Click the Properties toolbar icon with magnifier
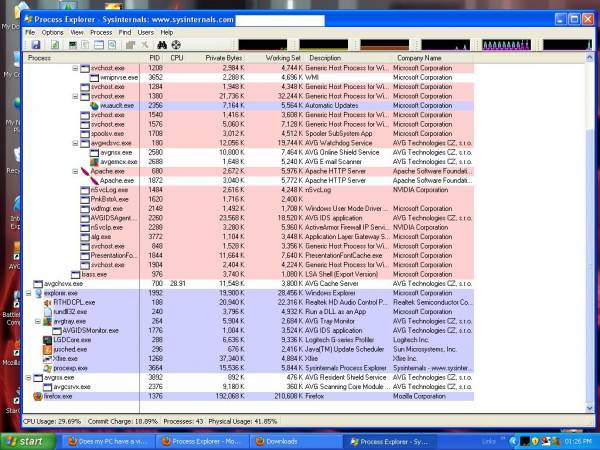The width and height of the screenshot is (600, 450). point(112,45)
